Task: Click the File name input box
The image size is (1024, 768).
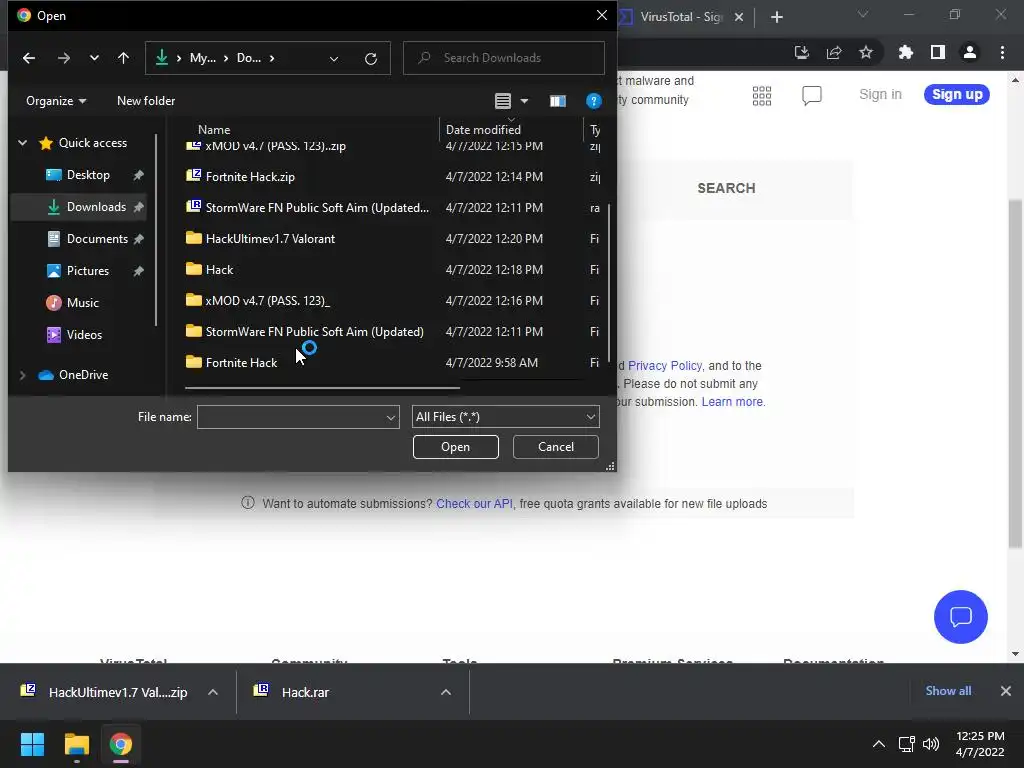Action: [x=291, y=417]
